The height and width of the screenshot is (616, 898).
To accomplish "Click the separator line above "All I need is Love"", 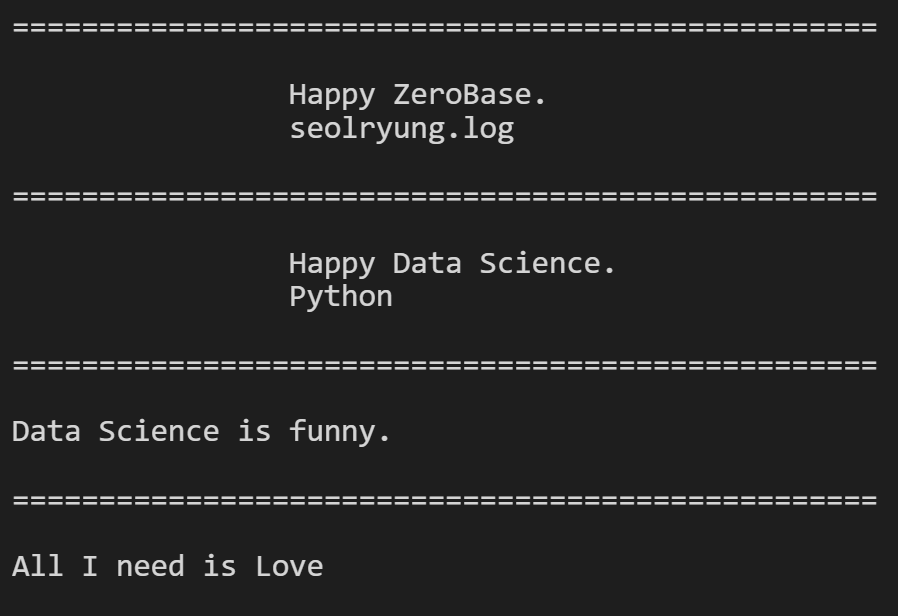I will (444, 499).
